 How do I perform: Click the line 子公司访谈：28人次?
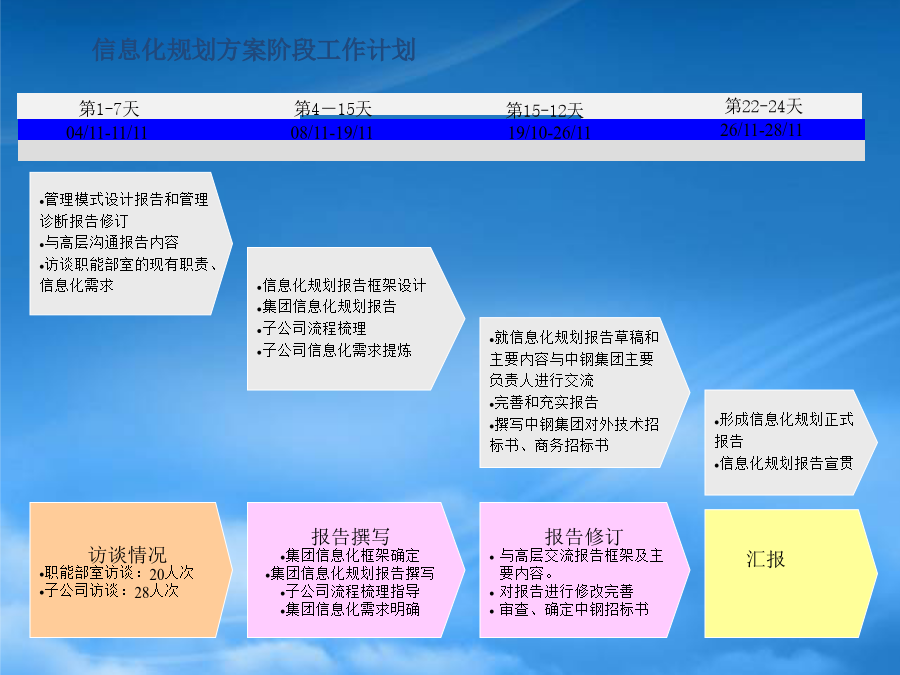pyautogui.click(x=109, y=591)
